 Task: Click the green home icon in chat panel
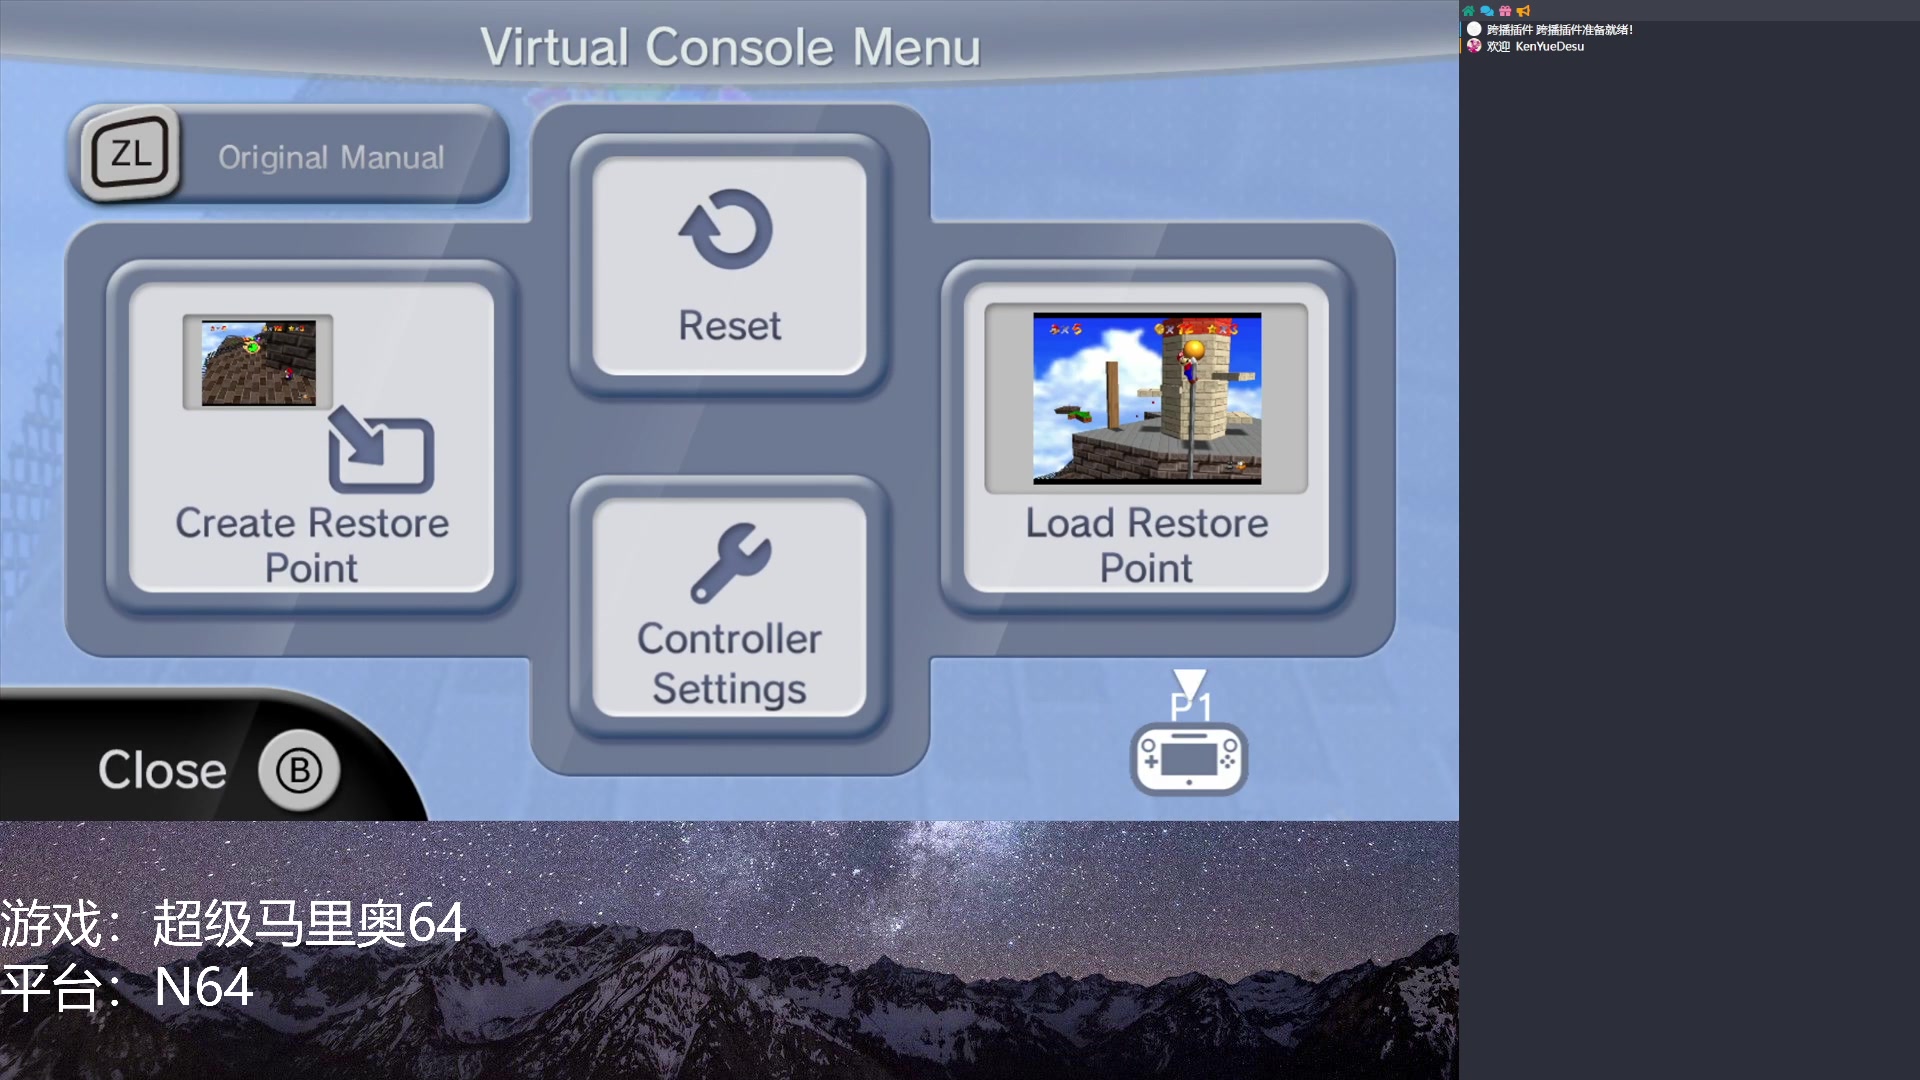(1468, 11)
